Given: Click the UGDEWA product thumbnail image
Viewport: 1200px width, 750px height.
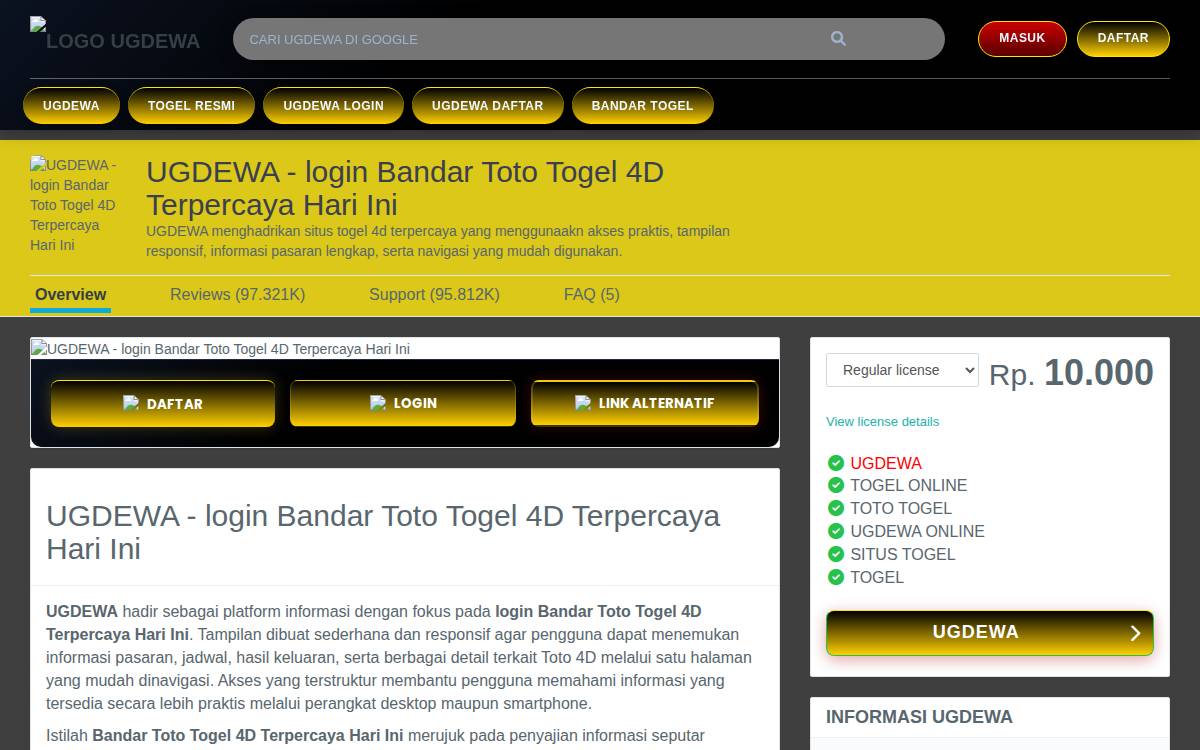Looking at the screenshot, I should pyautogui.click(x=75, y=205).
